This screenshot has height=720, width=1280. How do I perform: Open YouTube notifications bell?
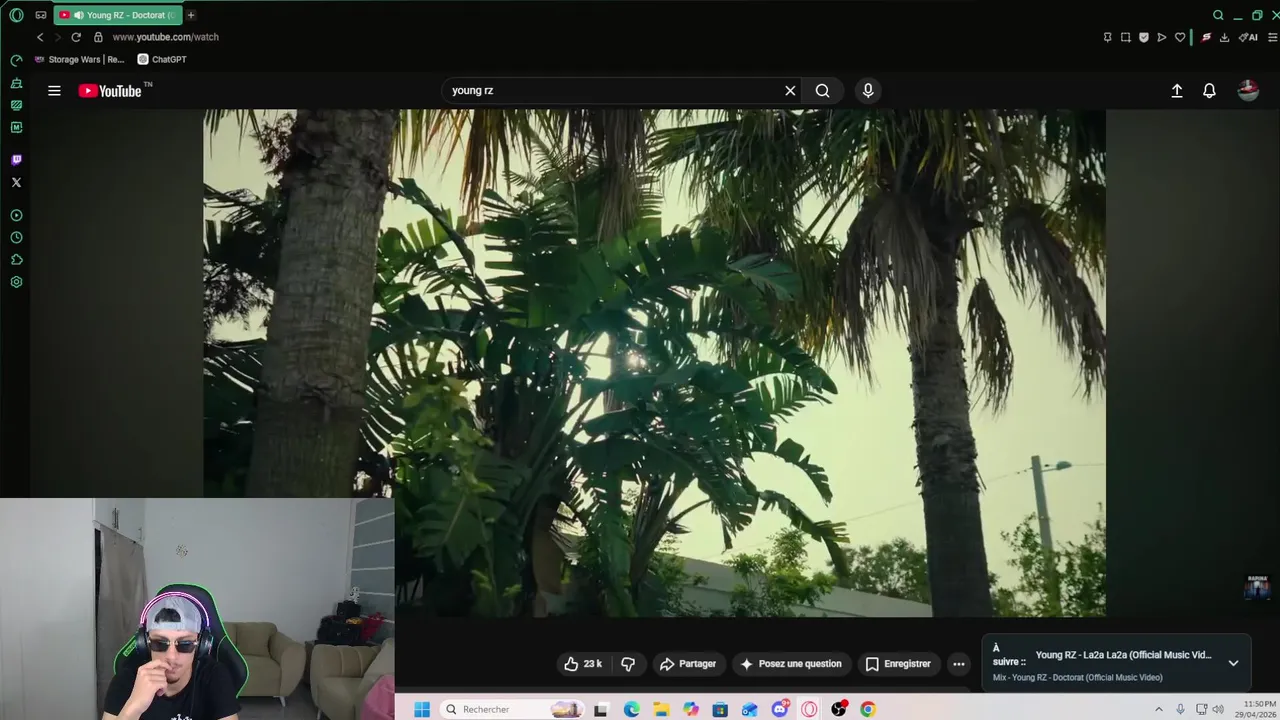[1209, 90]
